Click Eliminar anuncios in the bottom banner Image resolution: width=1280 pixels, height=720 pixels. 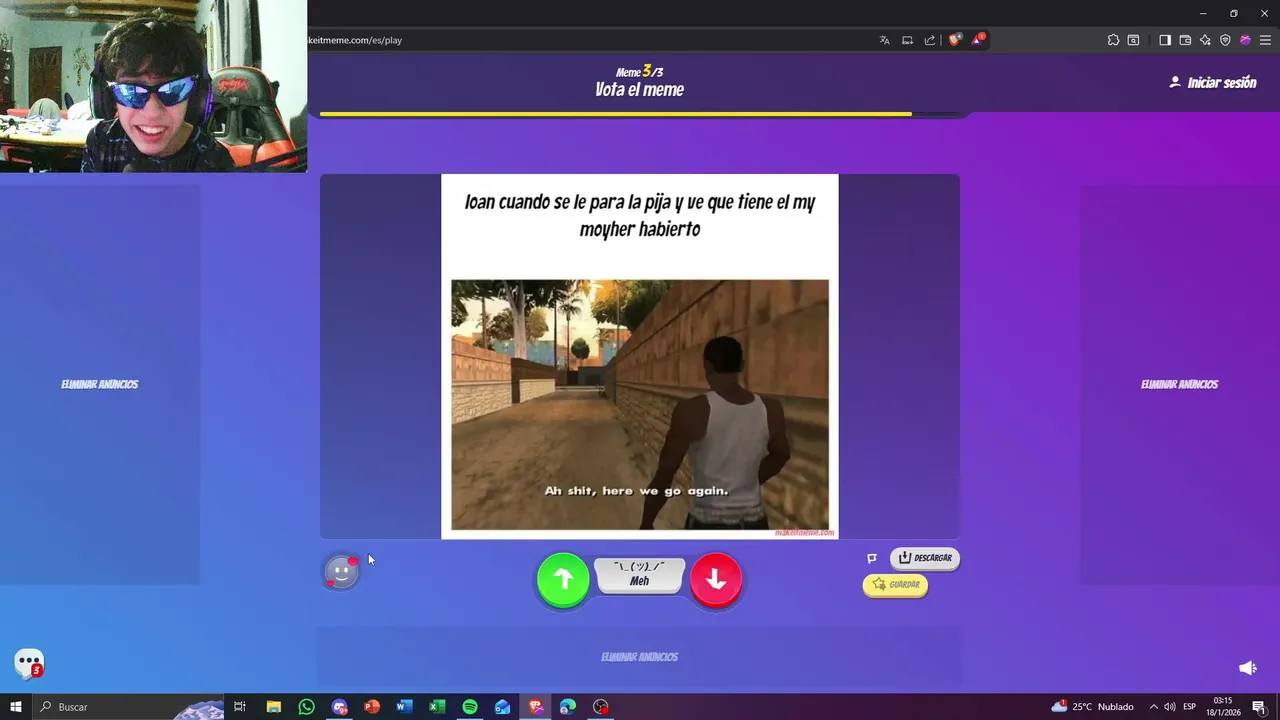pos(640,657)
